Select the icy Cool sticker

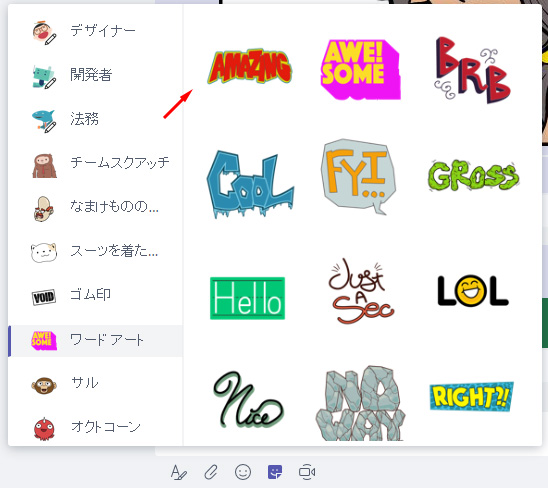coord(250,184)
